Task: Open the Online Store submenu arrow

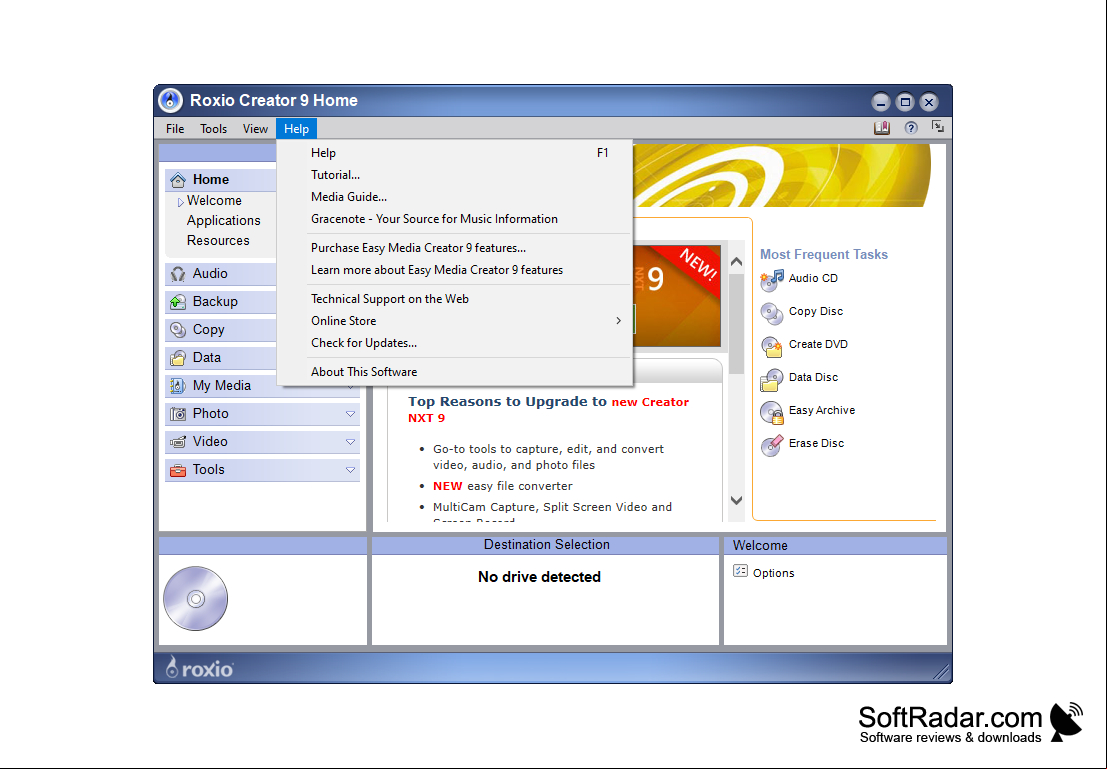Action: coord(618,321)
